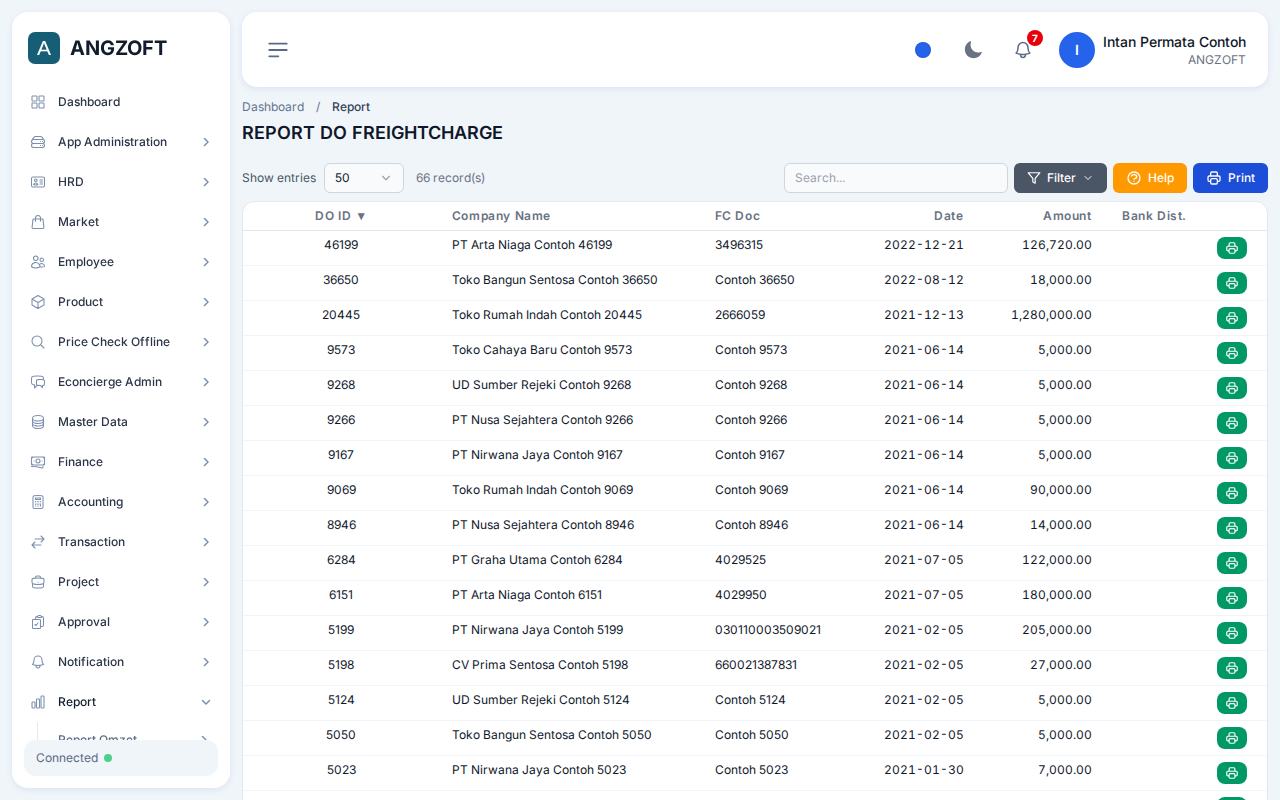Click the ANGZOFT logo icon
The width and height of the screenshot is (1280, 800).
(x=44, y=48)
